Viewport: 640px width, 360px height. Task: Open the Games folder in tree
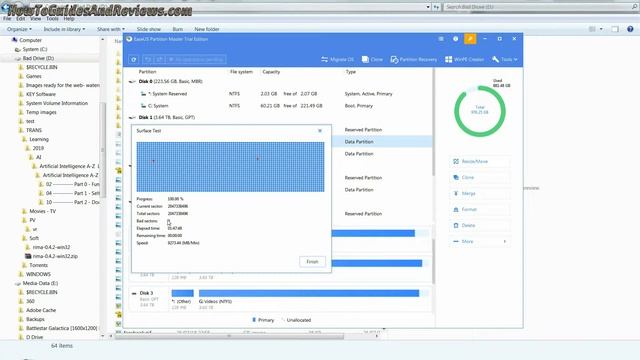pos(33,76)
